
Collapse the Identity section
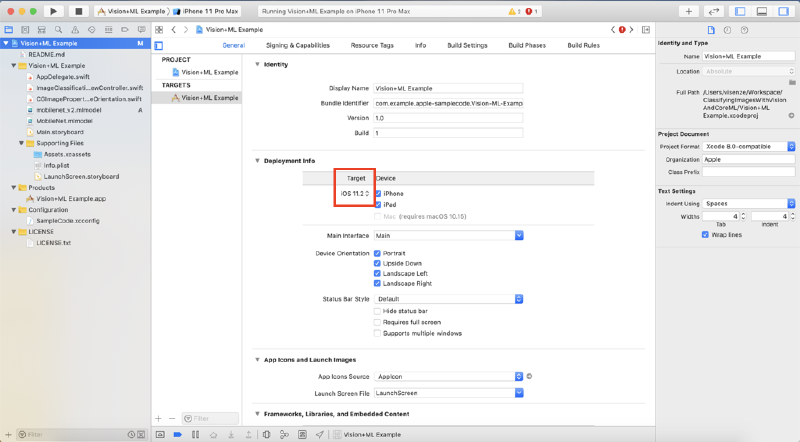tap(257, 64)
